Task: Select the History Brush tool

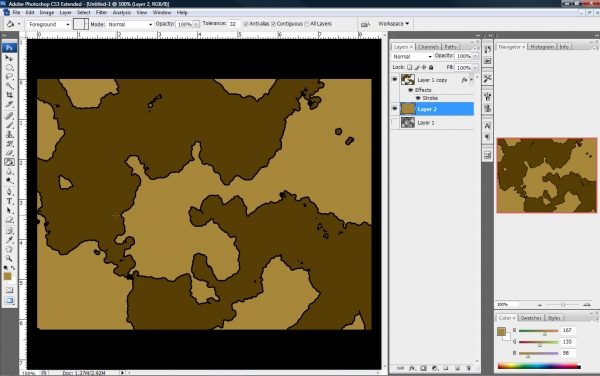Action: (9, 143)
